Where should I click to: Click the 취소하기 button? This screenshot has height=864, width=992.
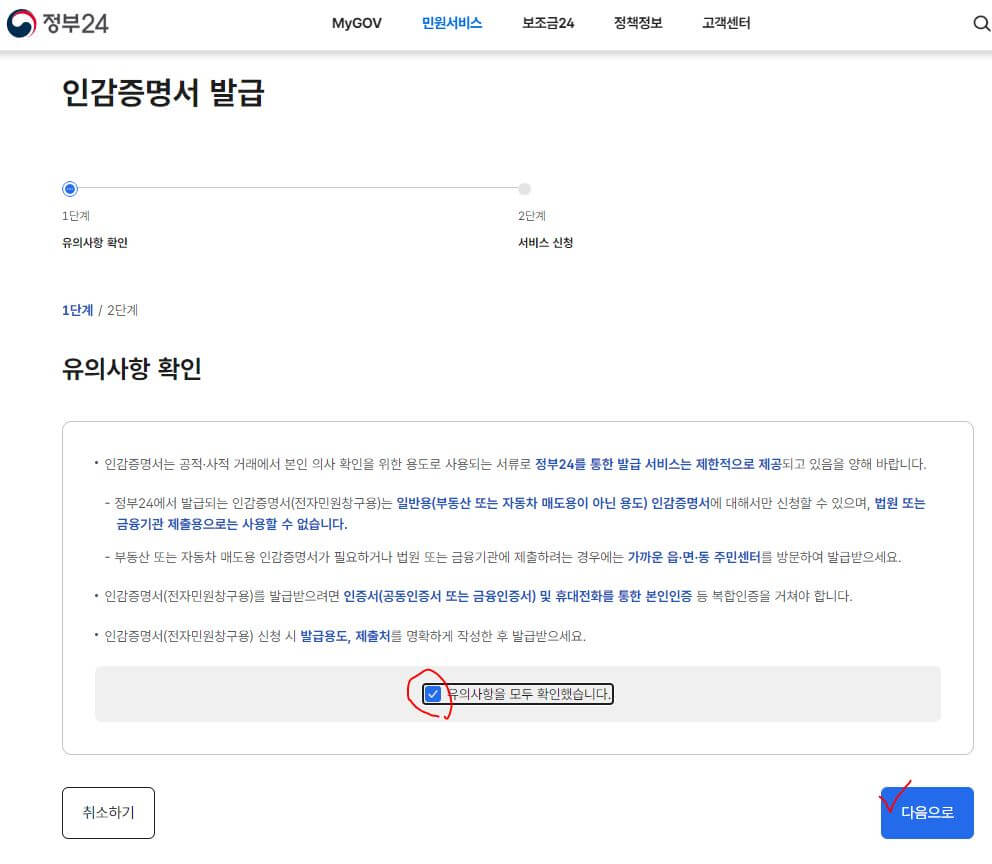click(x=108, y=812)
